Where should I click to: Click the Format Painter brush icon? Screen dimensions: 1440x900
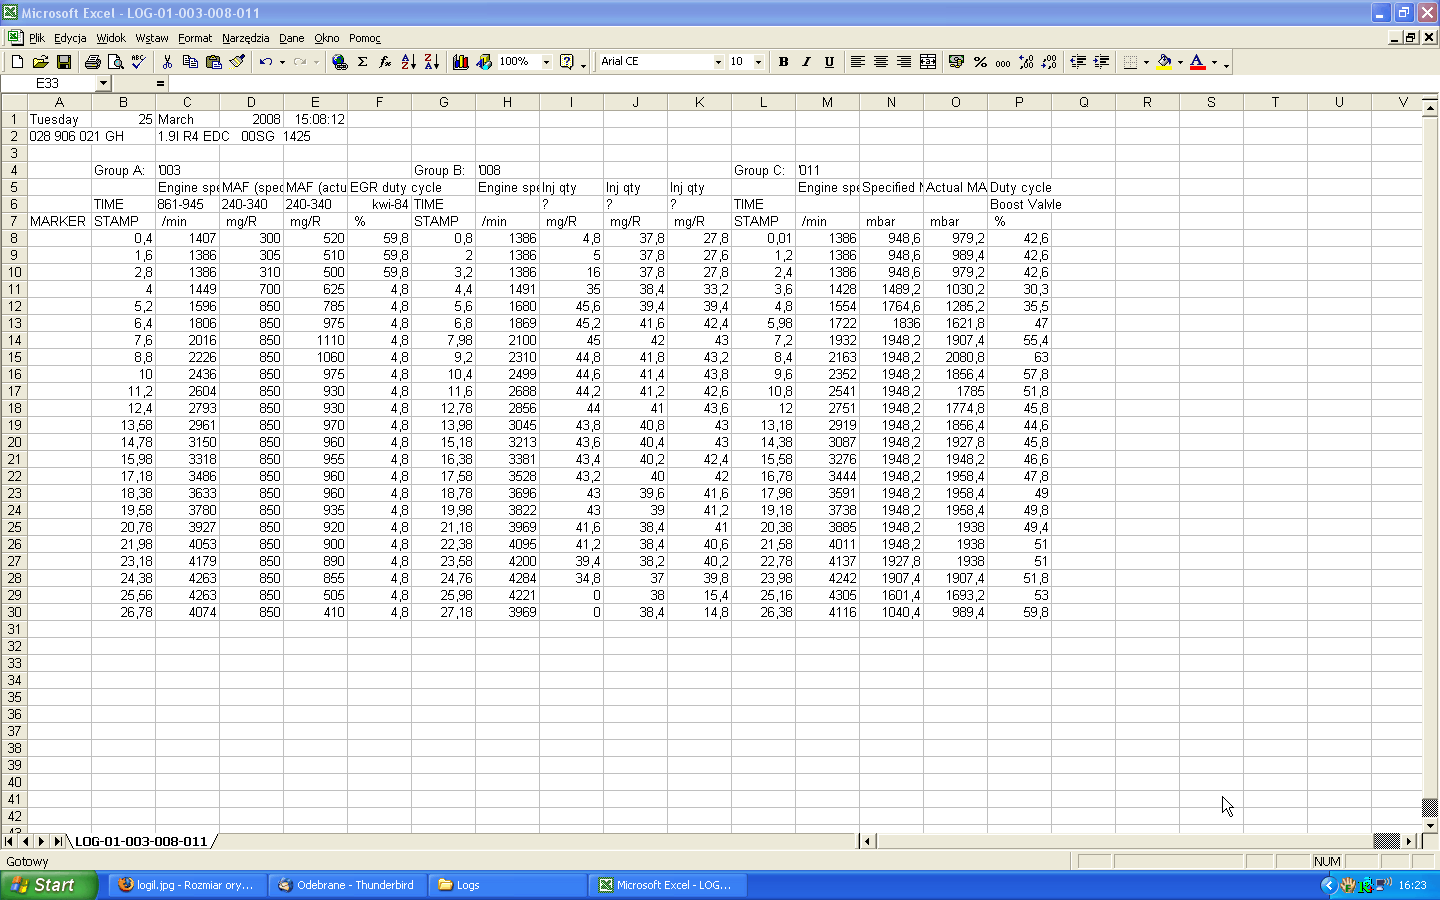(237, 62)
